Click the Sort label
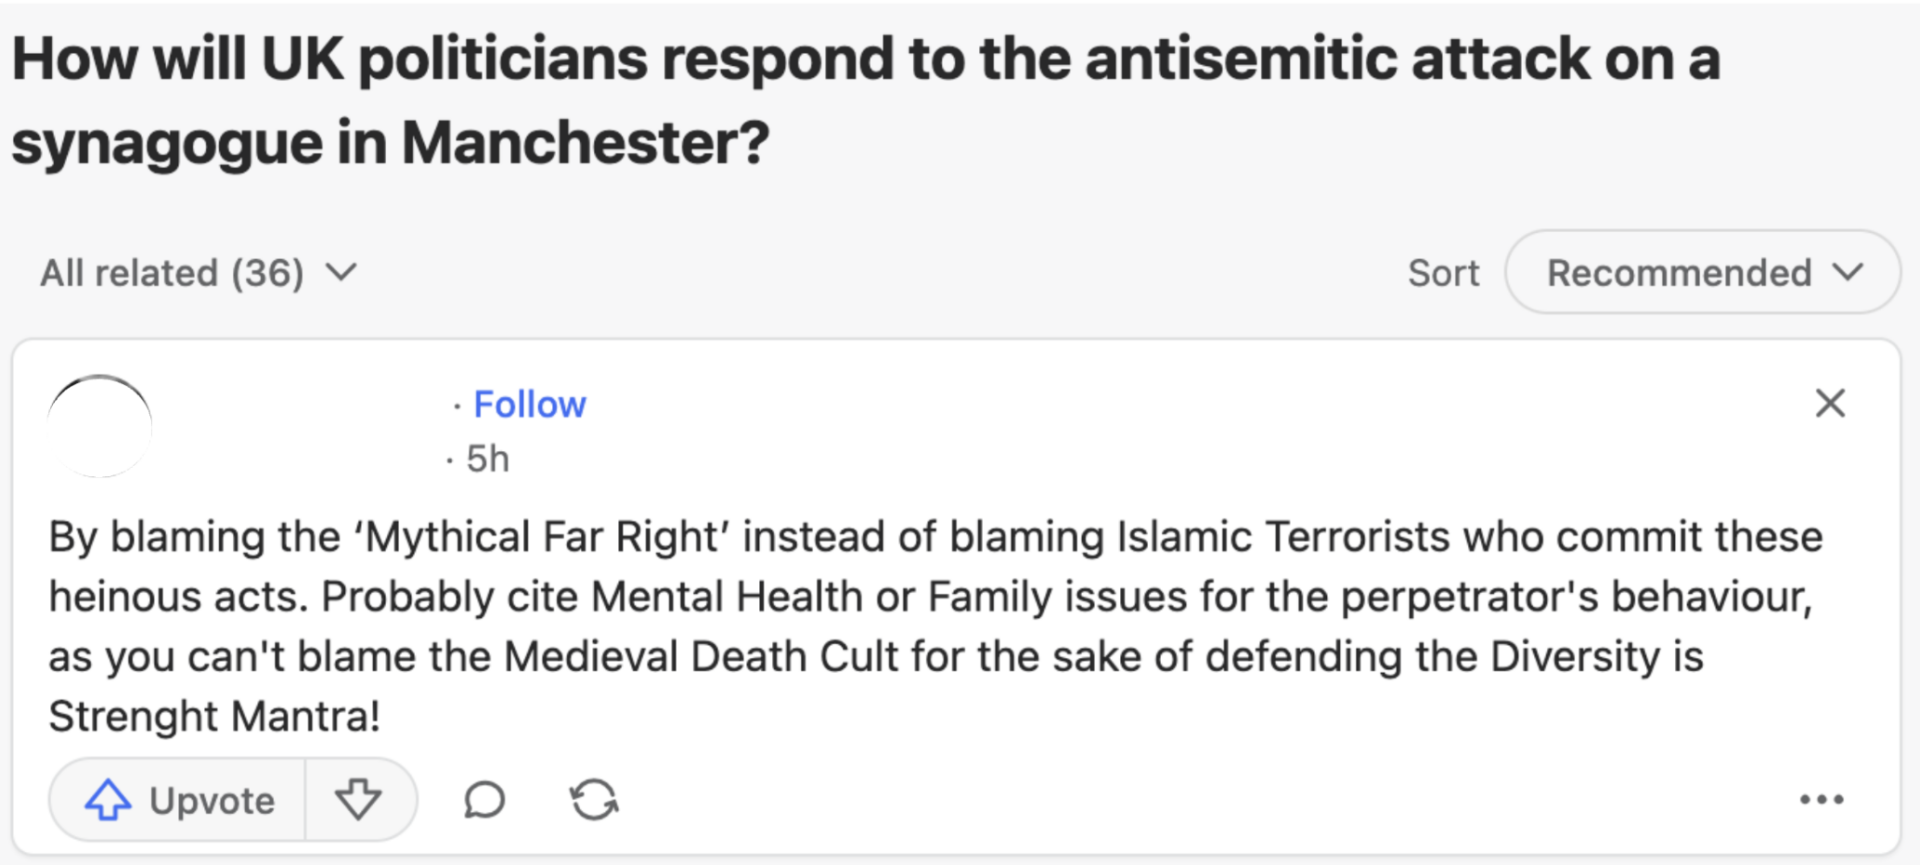 [1443, 272]
